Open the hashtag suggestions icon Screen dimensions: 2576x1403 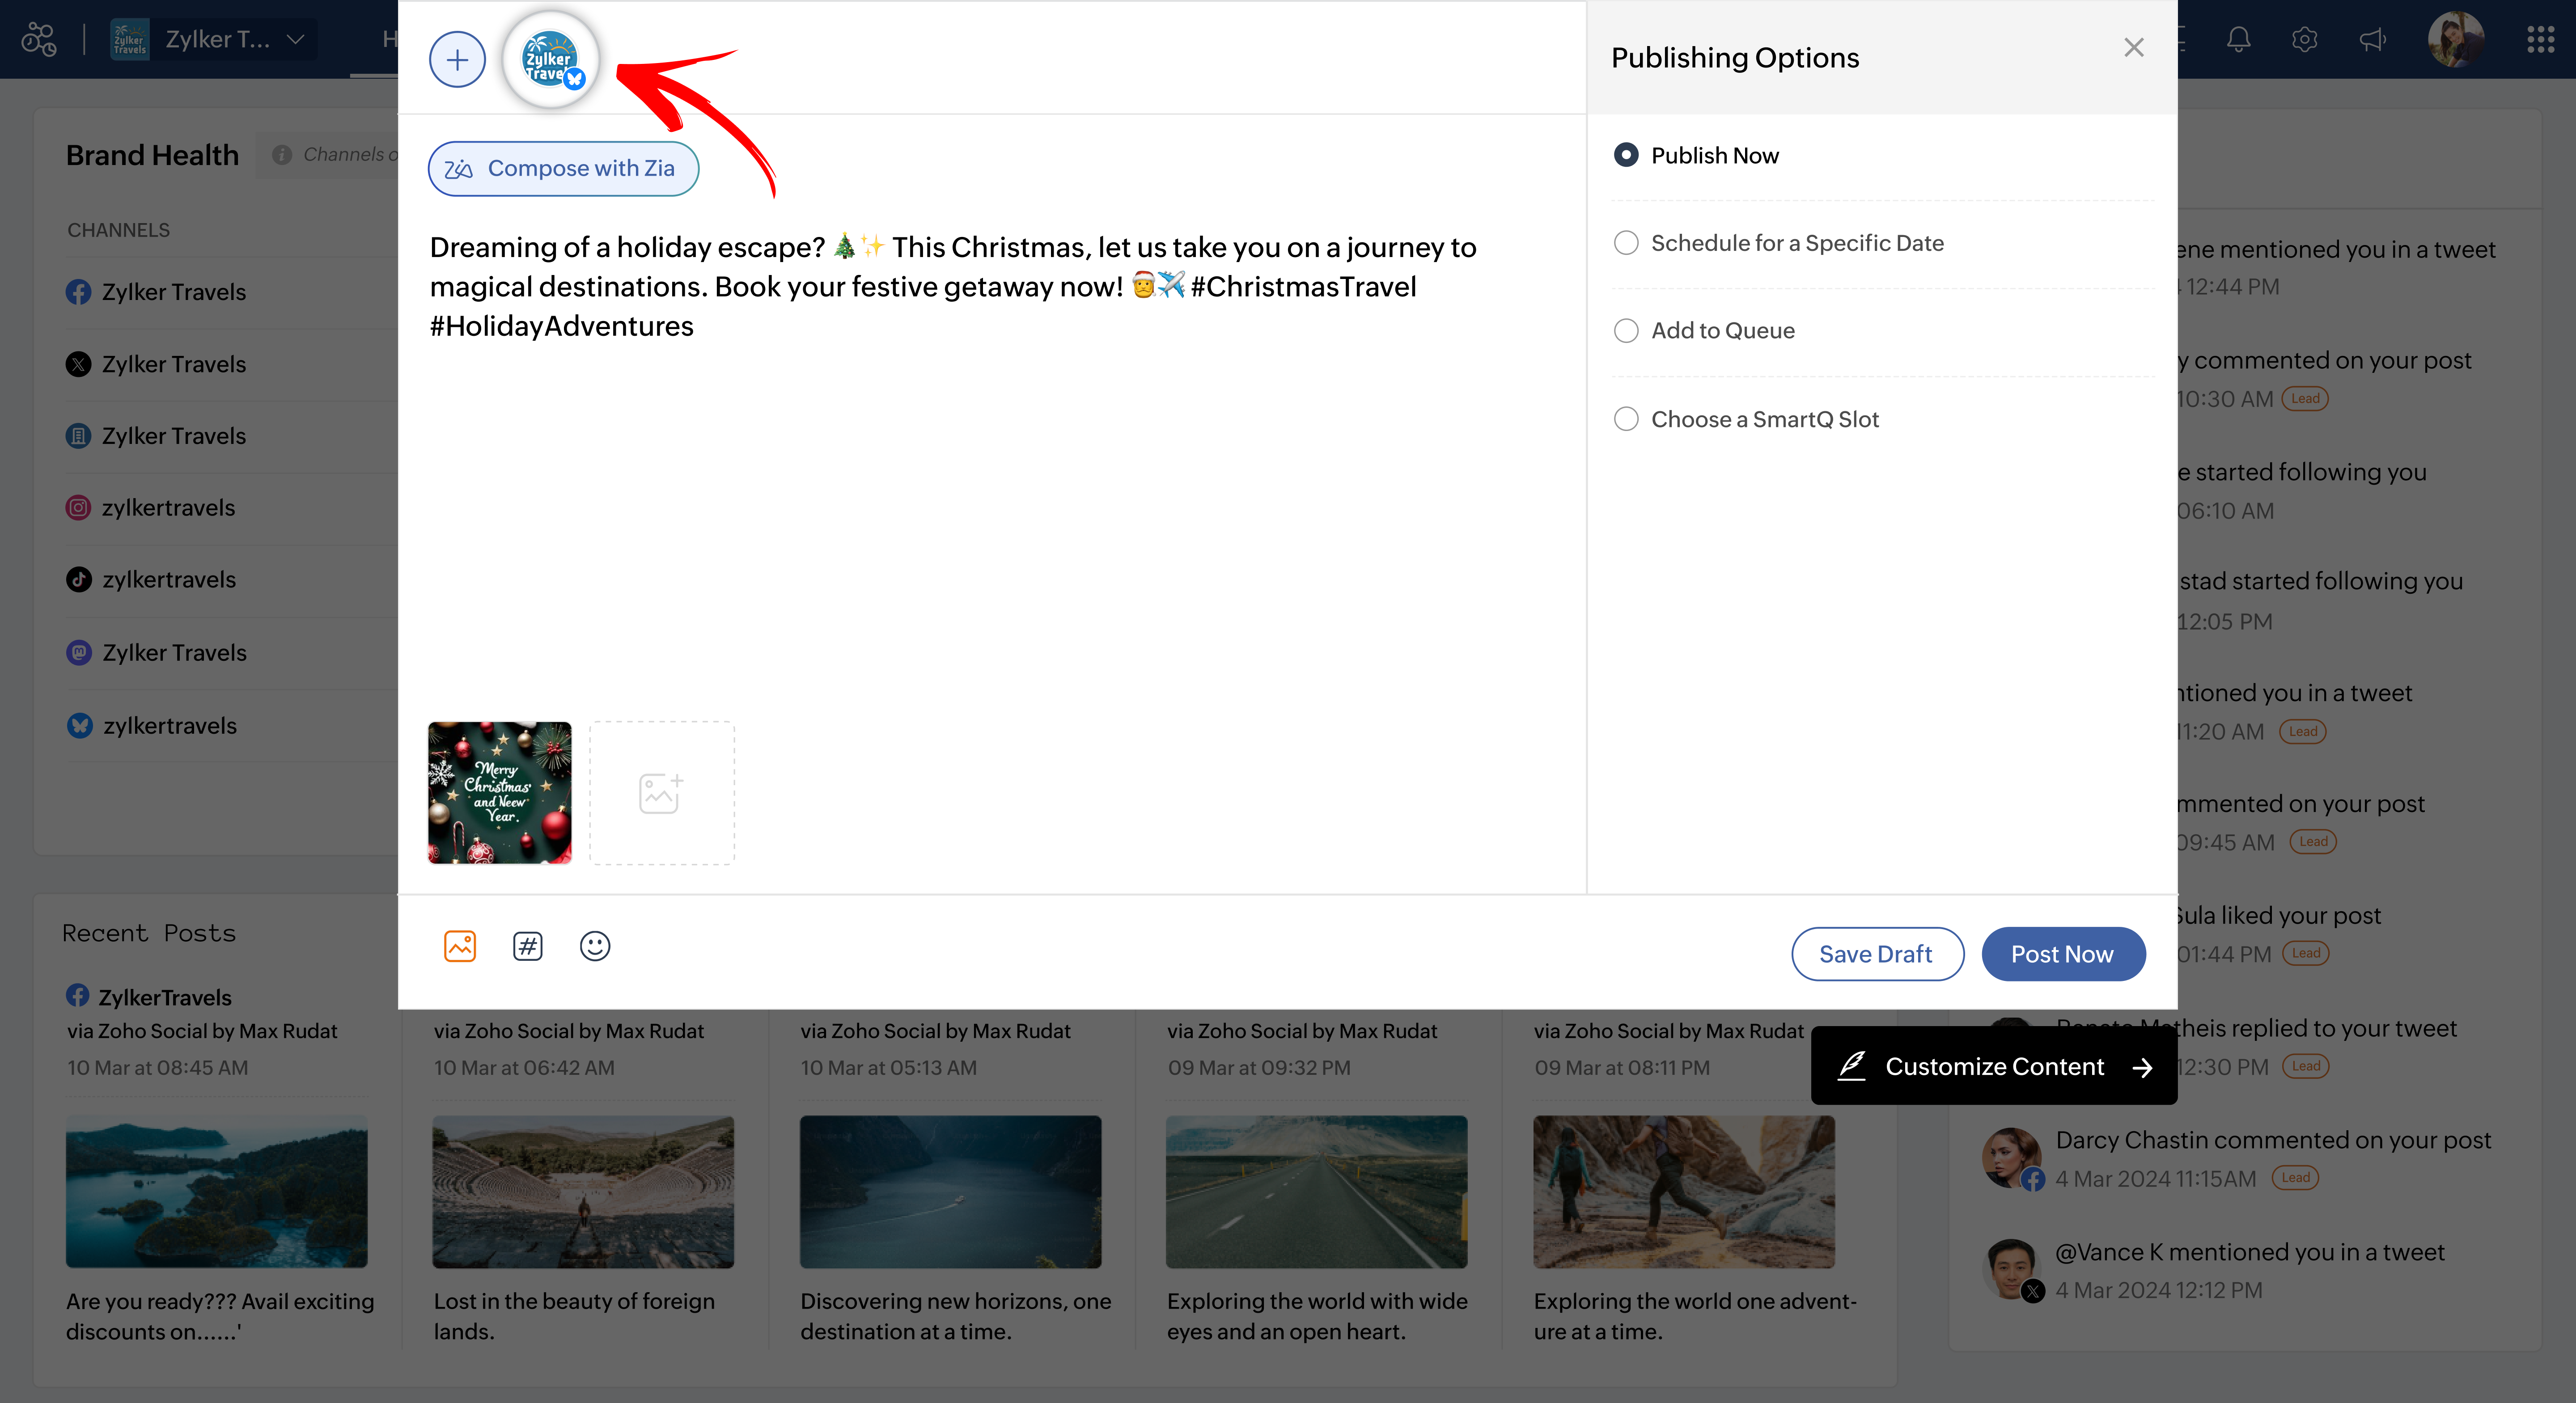[528, 945]
